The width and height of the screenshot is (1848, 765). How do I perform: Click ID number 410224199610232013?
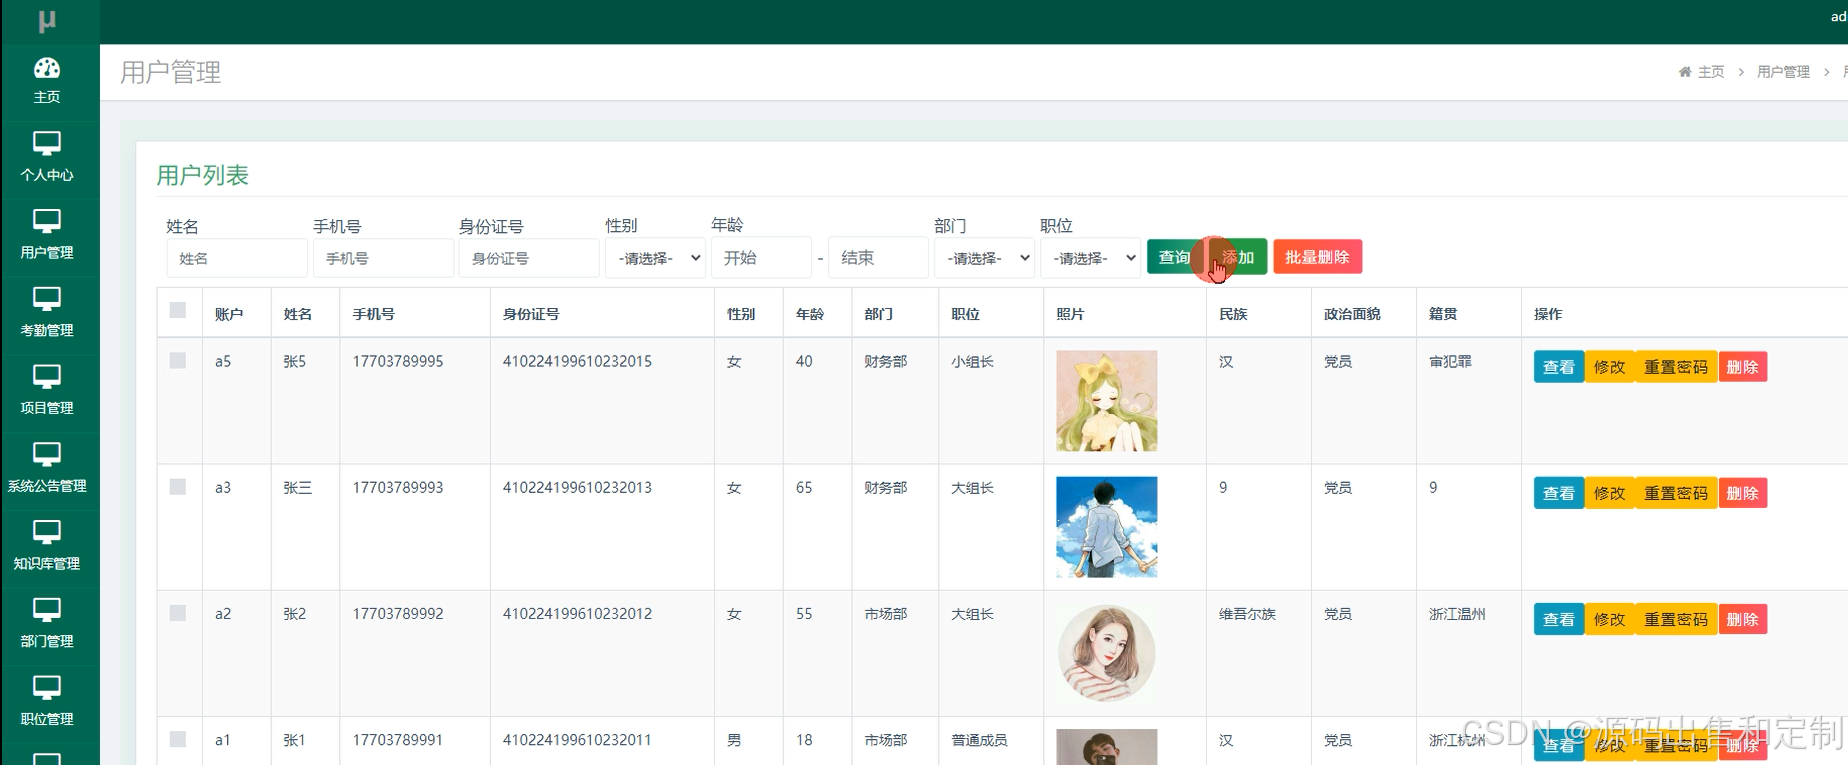point(577,487)
